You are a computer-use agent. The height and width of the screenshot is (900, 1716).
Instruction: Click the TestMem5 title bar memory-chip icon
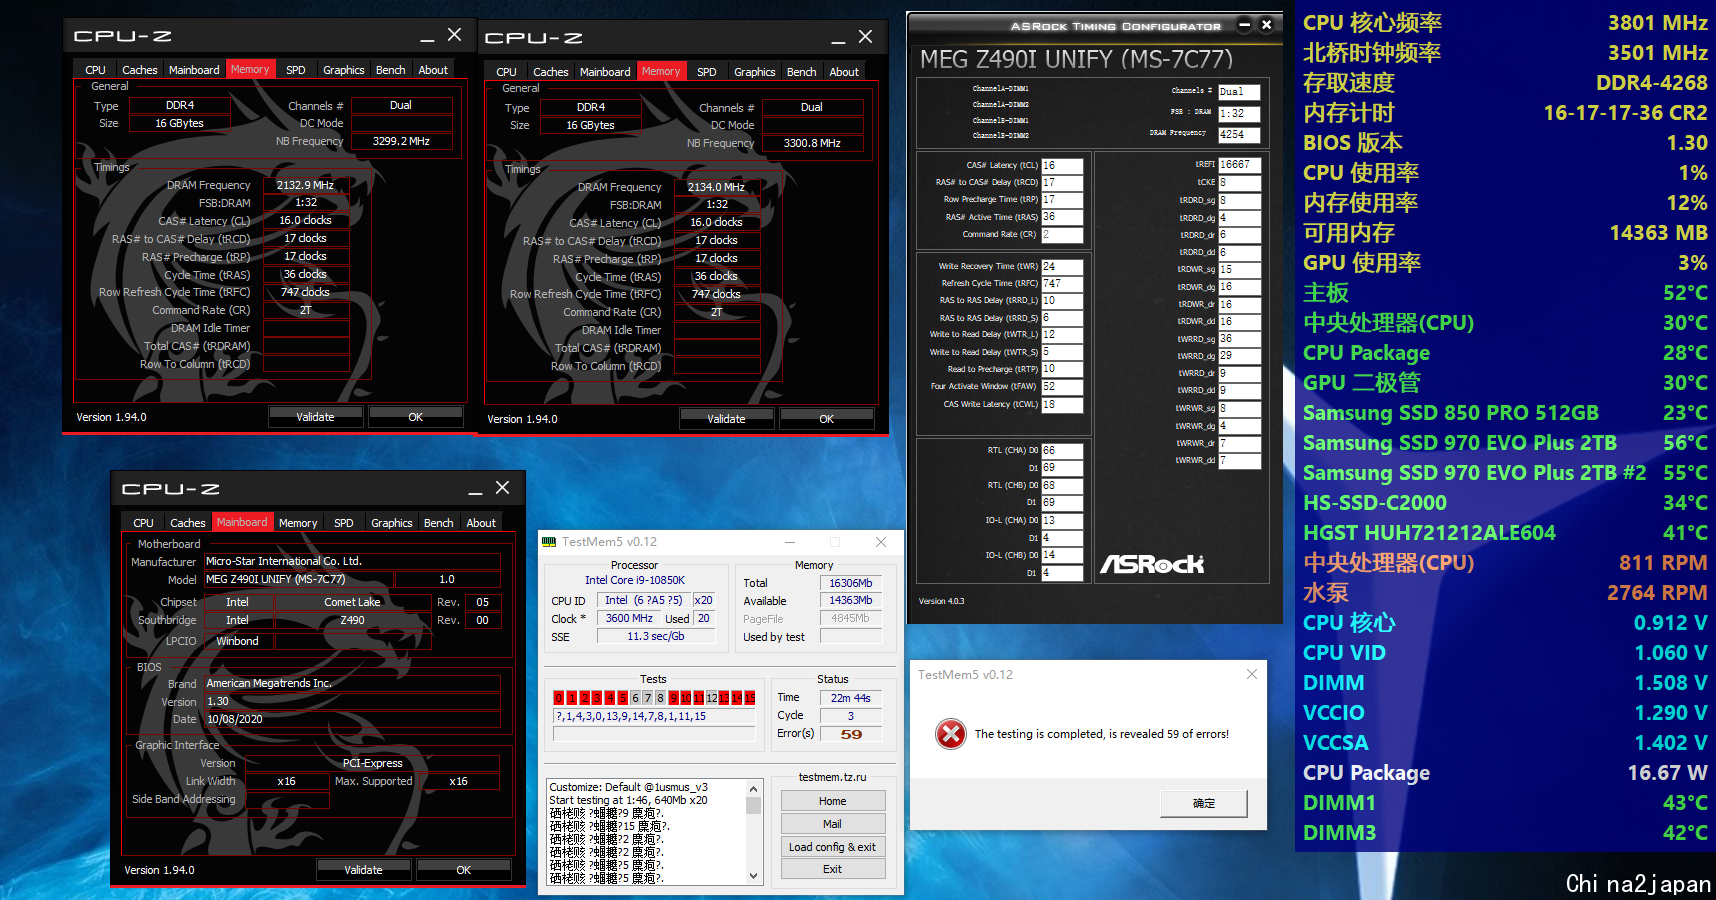pyautogui.click(x=548, y=542)
